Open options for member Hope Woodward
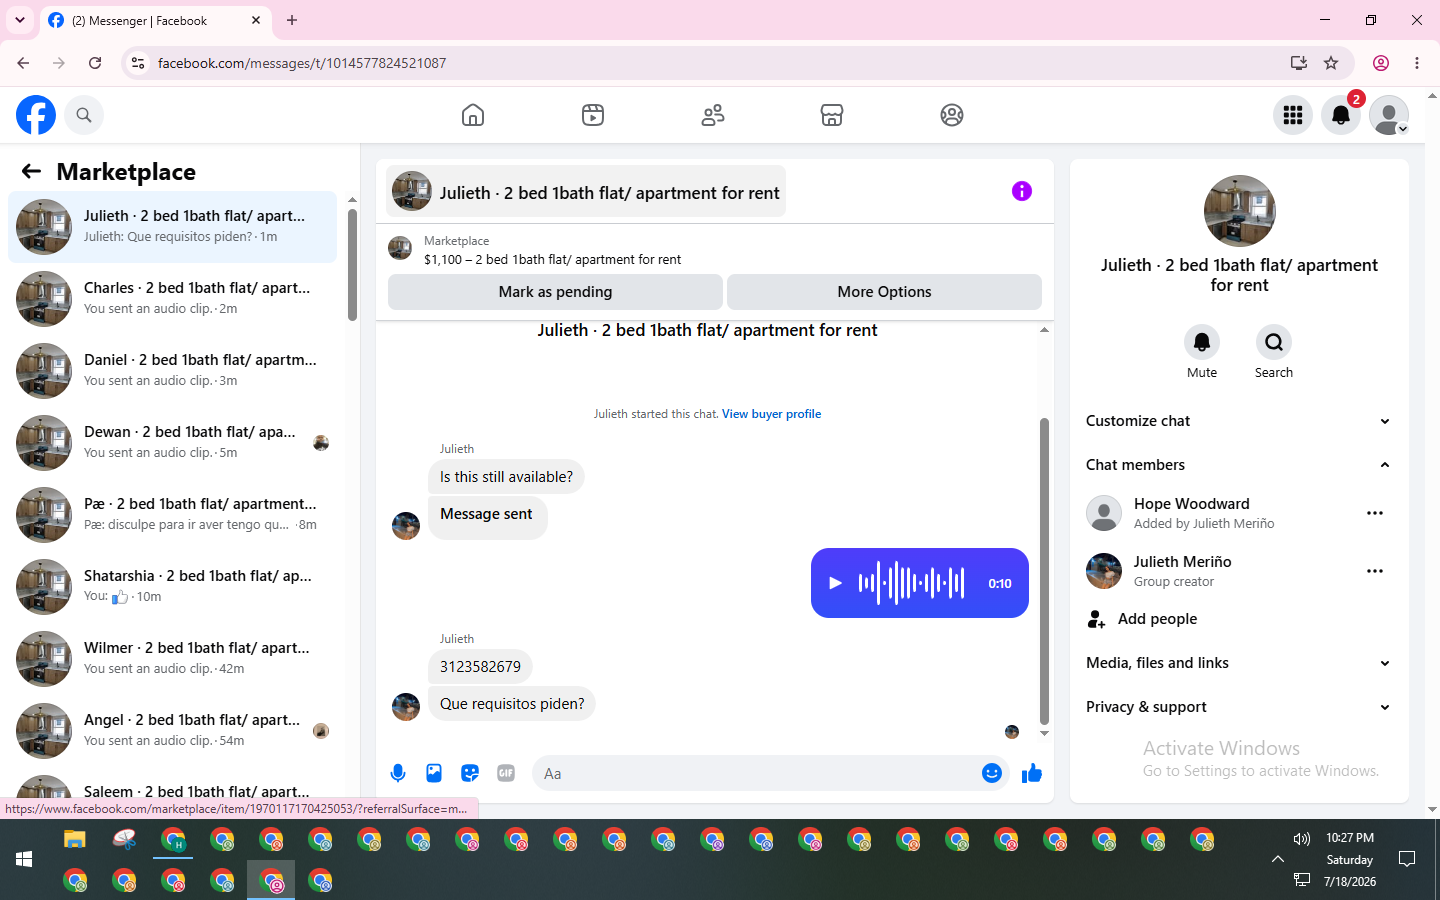1440x900 pixels. (1375, 513)
